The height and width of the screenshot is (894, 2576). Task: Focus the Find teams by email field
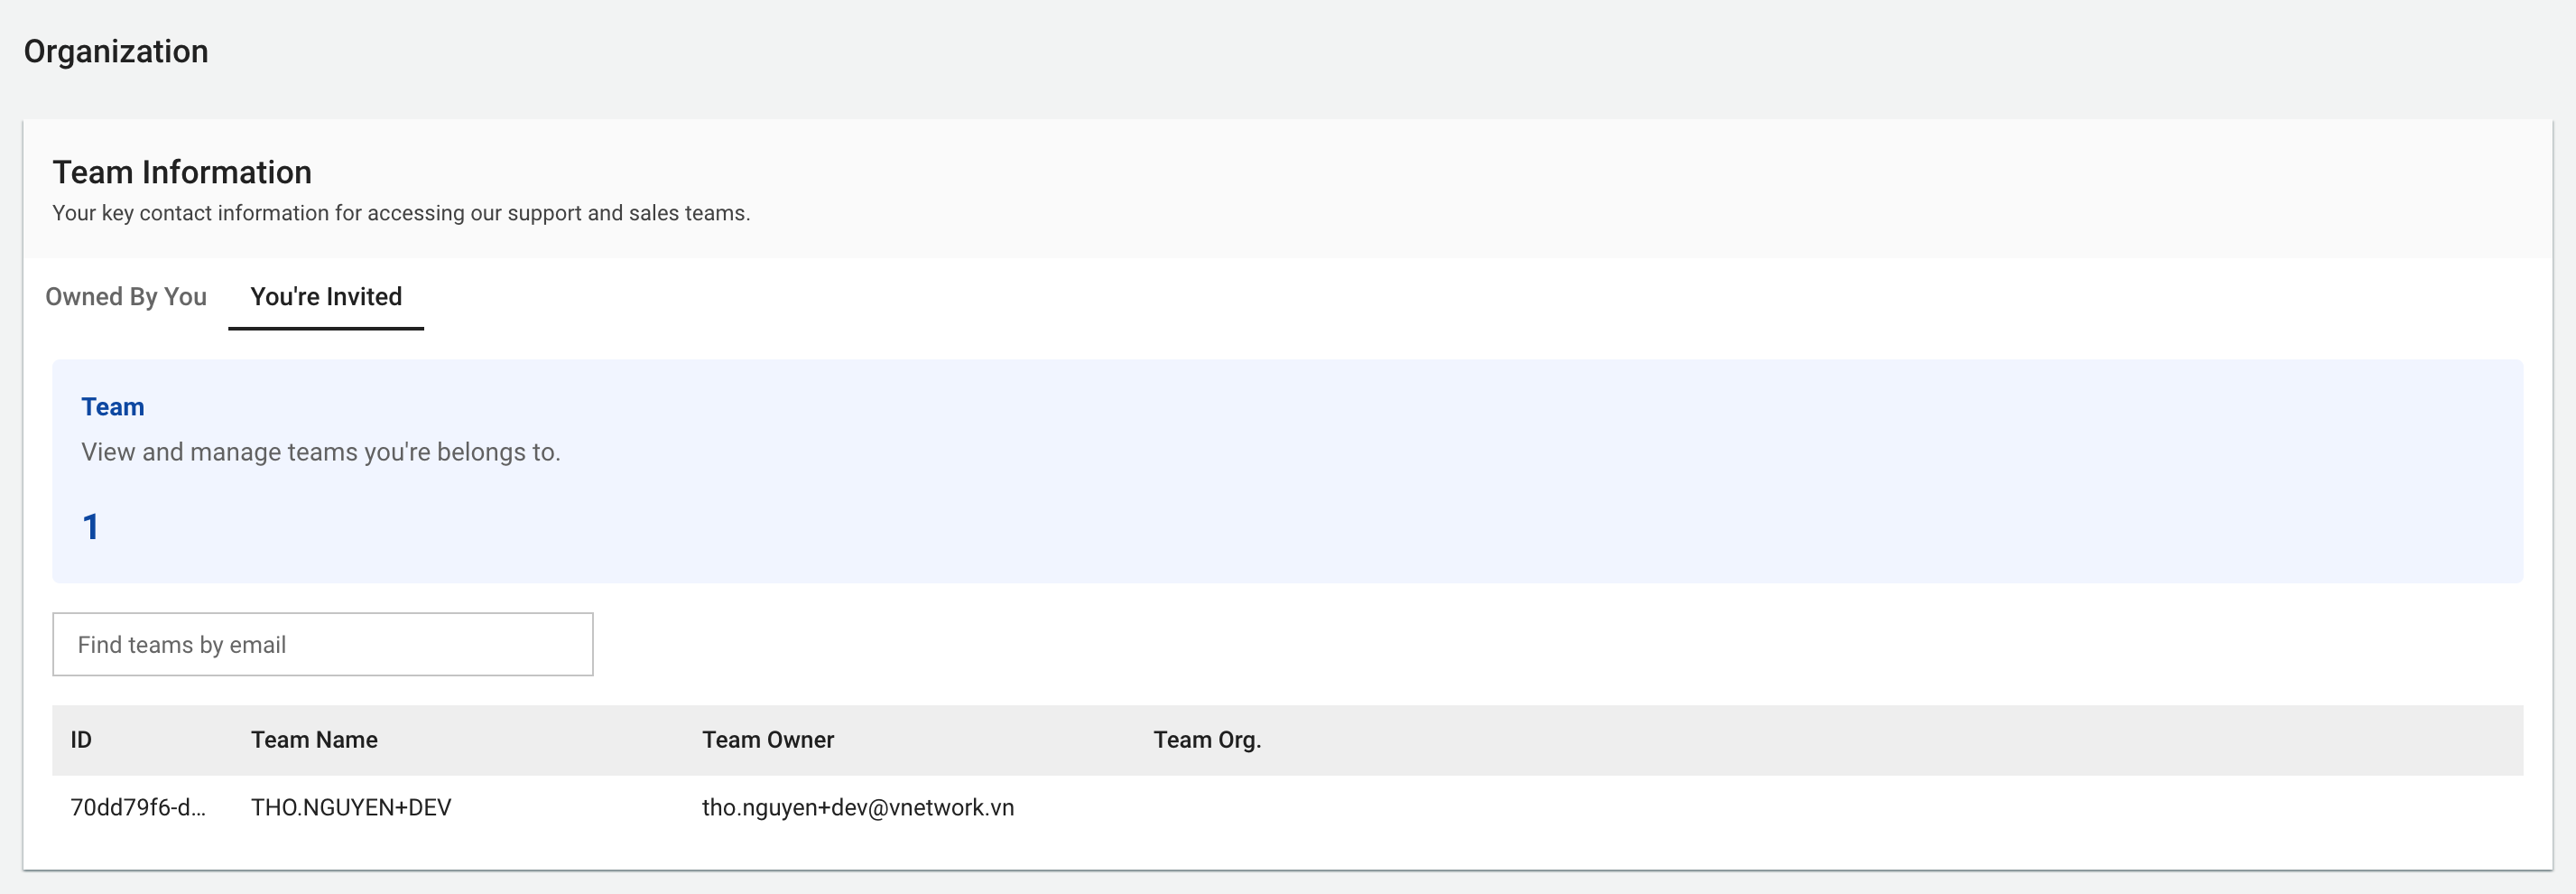(322, 644)
